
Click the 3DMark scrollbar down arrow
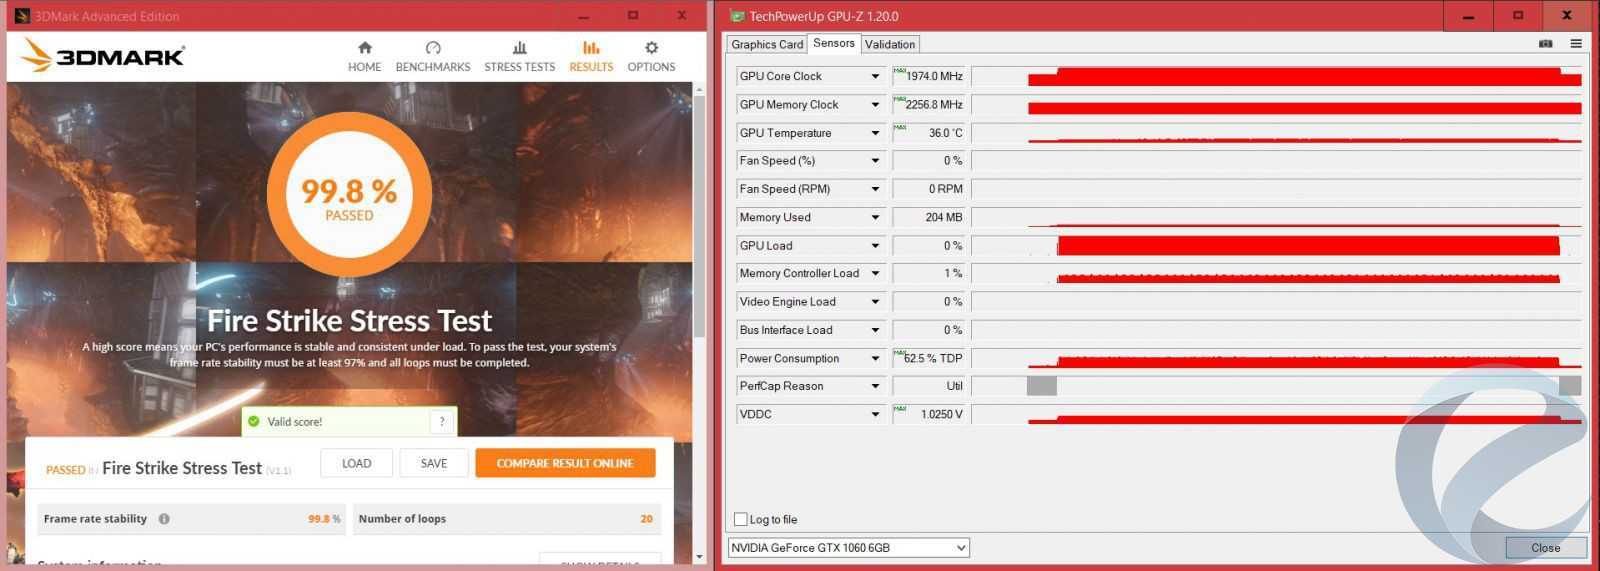tap(700, 556)
